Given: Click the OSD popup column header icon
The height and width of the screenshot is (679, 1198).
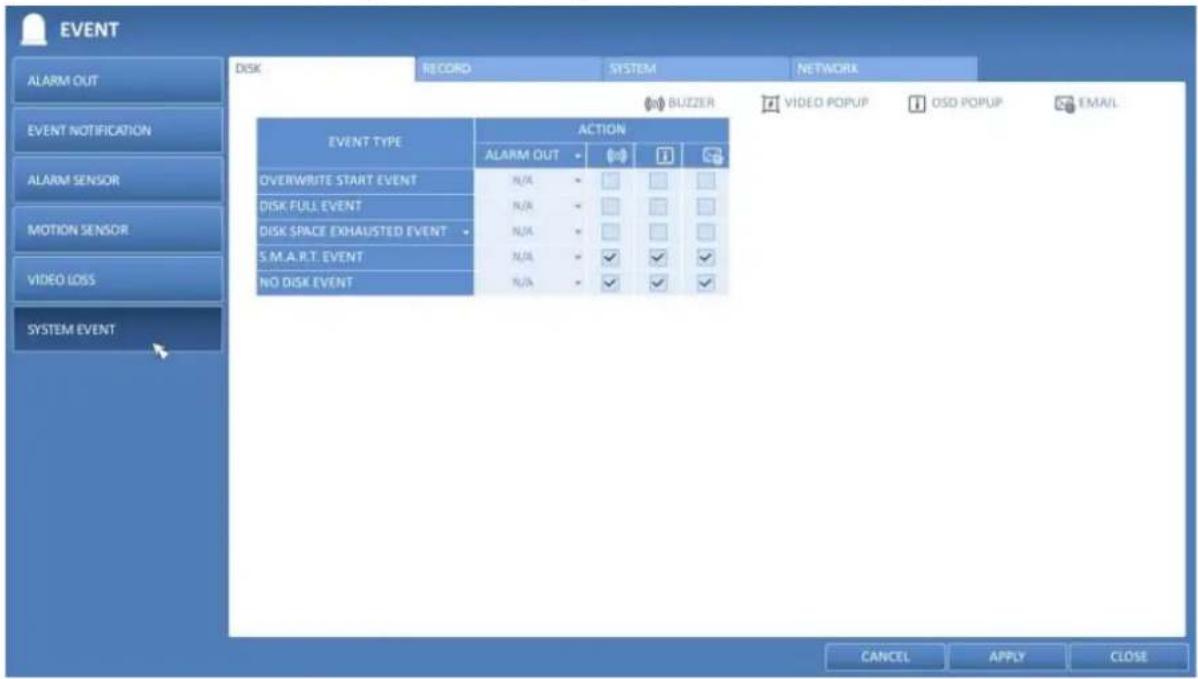Looking at the screenshot, I should pos(665,156).
